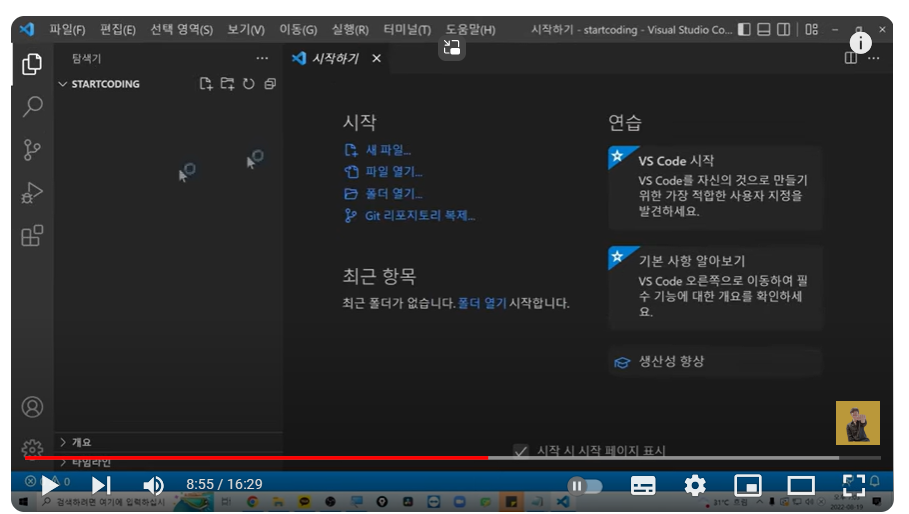Open the Search view in activity bar

click(x=32, y=107)
